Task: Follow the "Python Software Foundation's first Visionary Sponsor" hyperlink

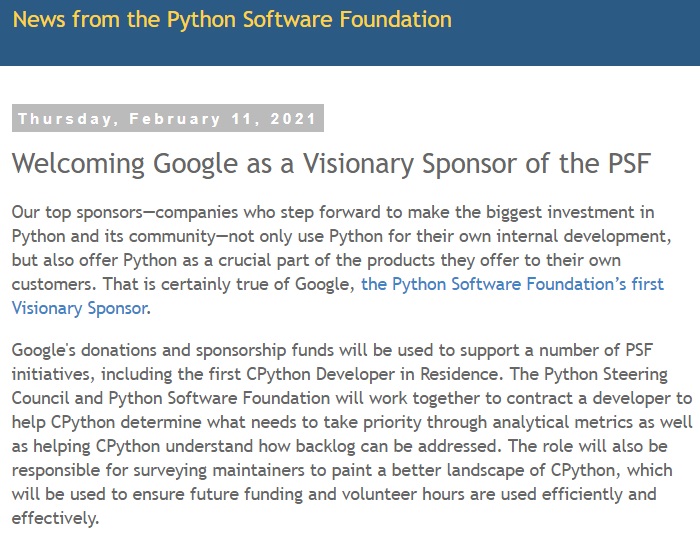Action: pyautogui.click(x=512, y=284)
